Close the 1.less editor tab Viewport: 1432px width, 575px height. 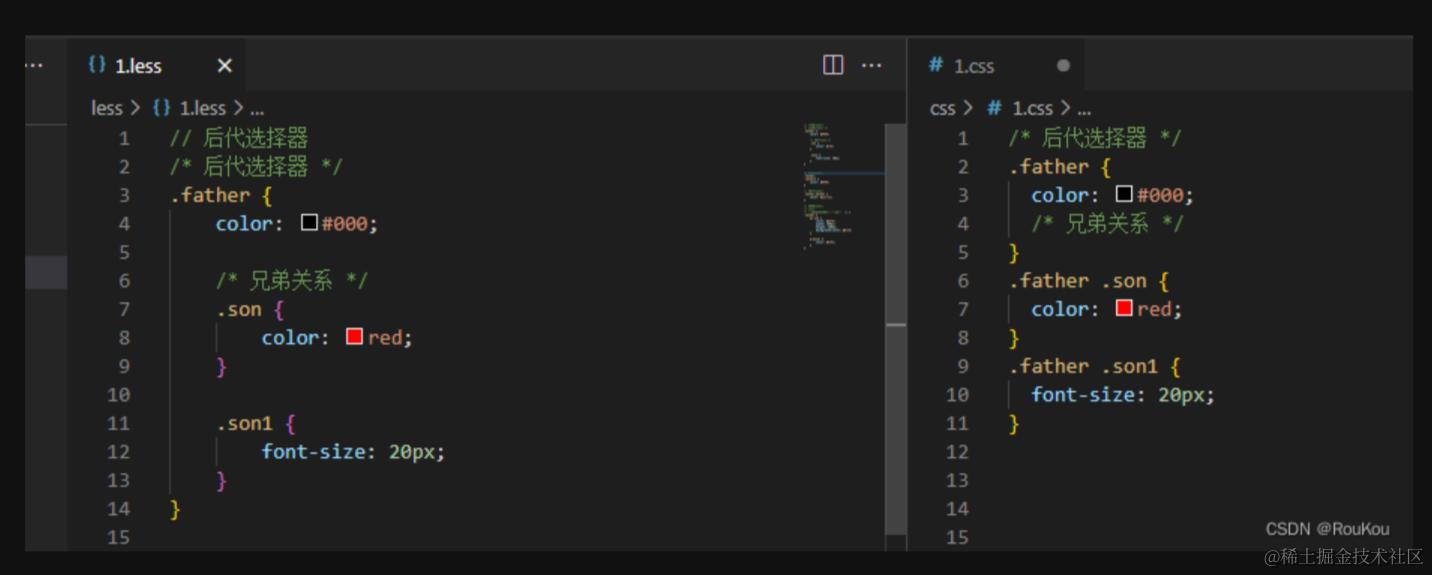pos(224,66)
